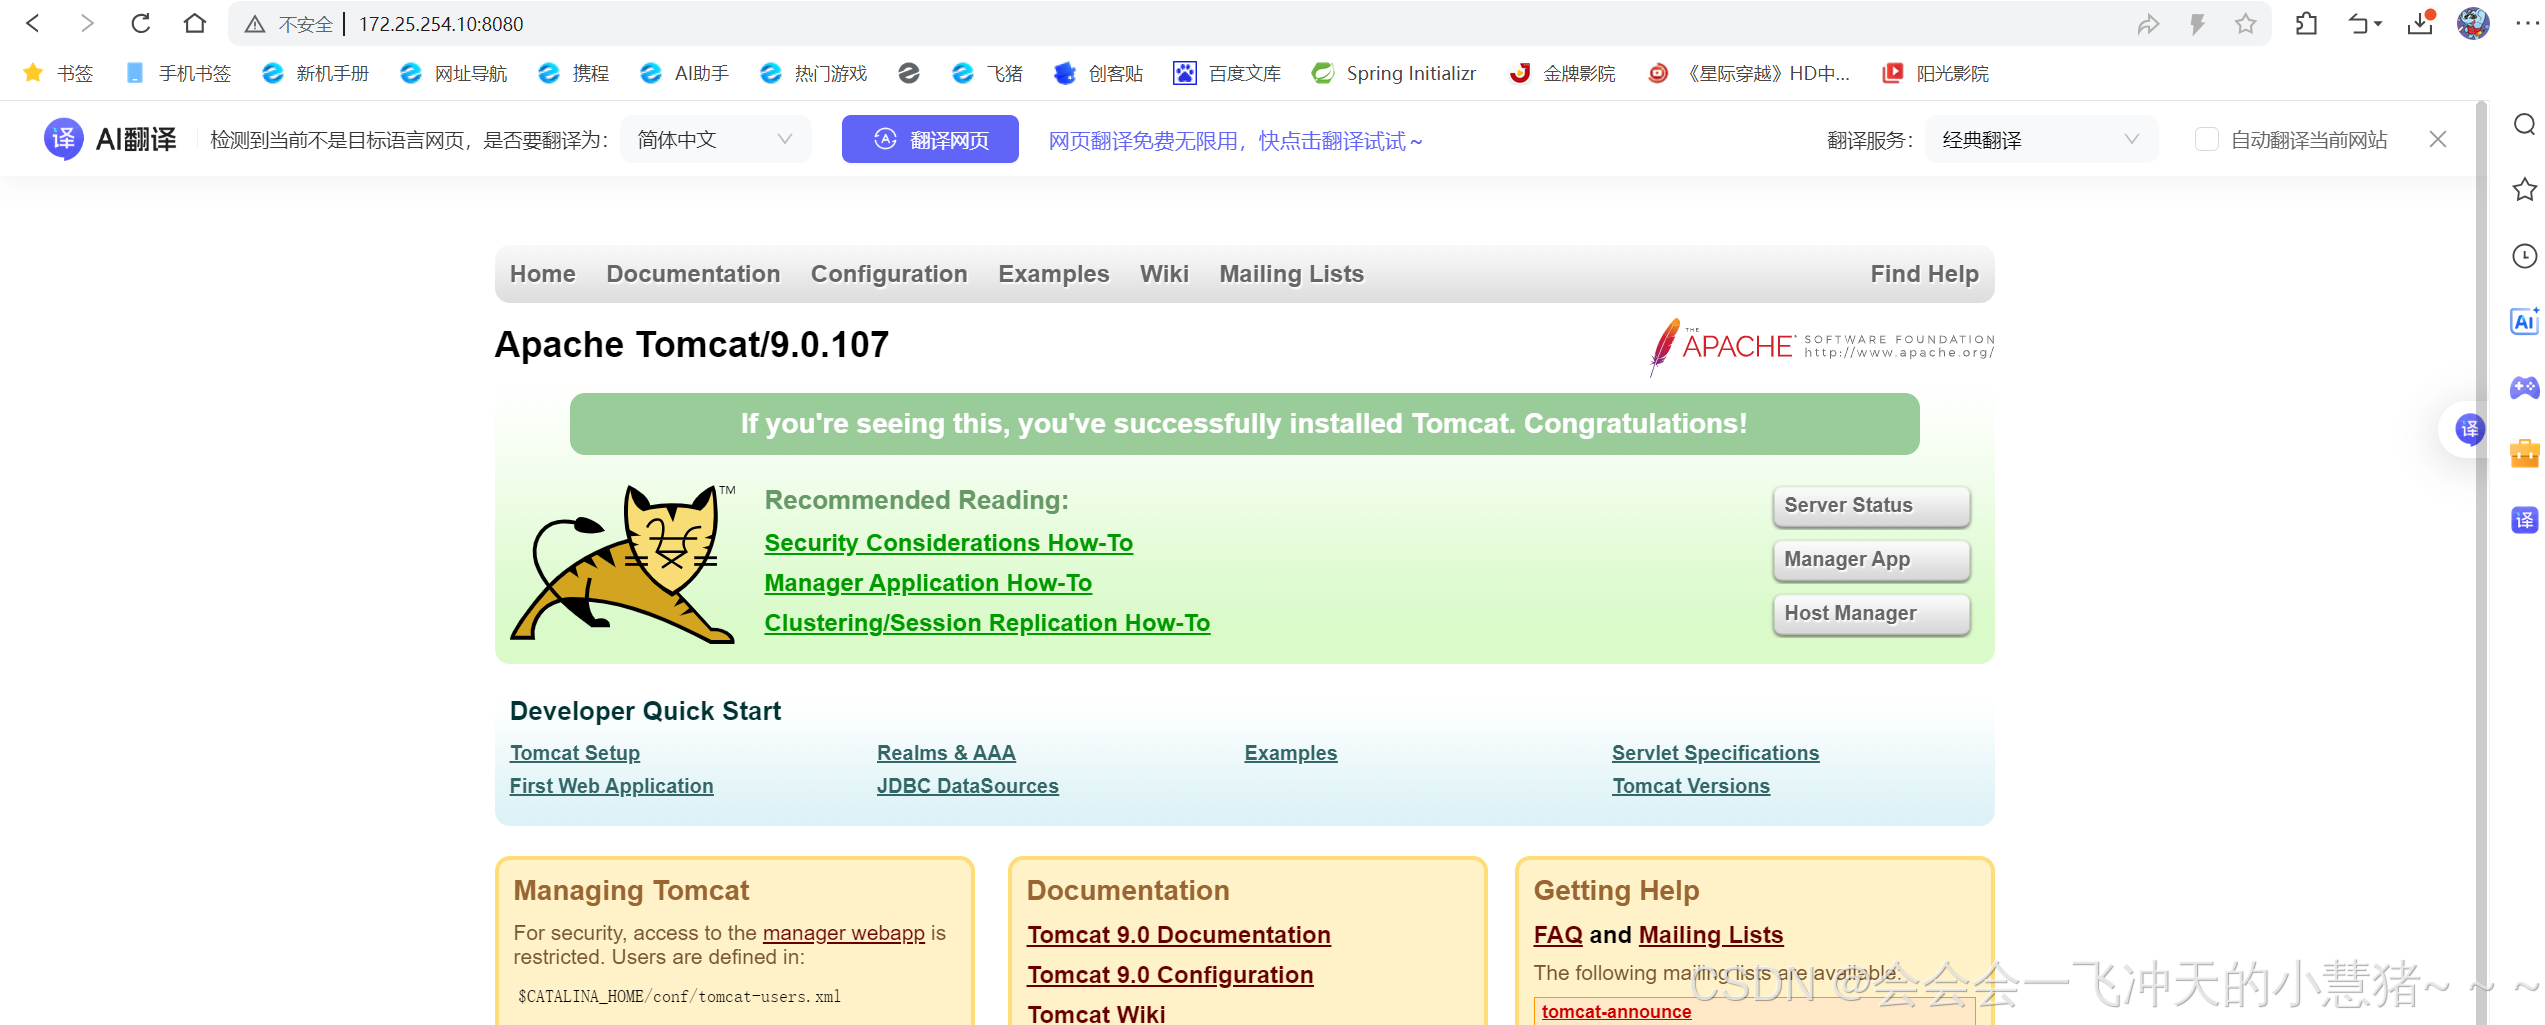2545x1025 pixels.
Task: Open the sidebar favorites star icon
Action: (x=2525, y=190)
